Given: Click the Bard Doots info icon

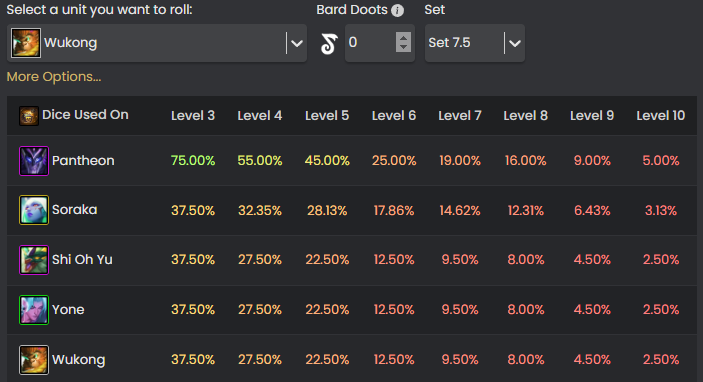Looking at the screenshot, I should [397, 10].
